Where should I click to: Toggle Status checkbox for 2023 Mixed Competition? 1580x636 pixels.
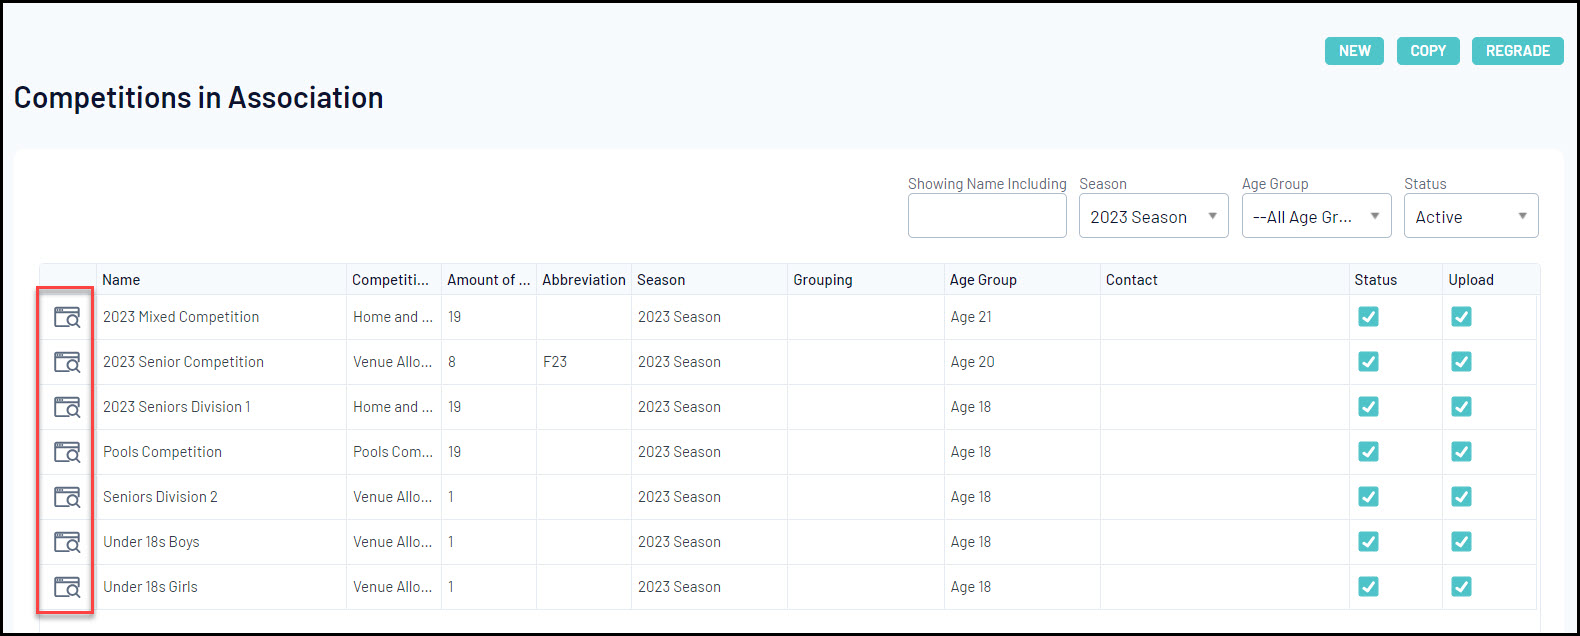click(1368, 317)
